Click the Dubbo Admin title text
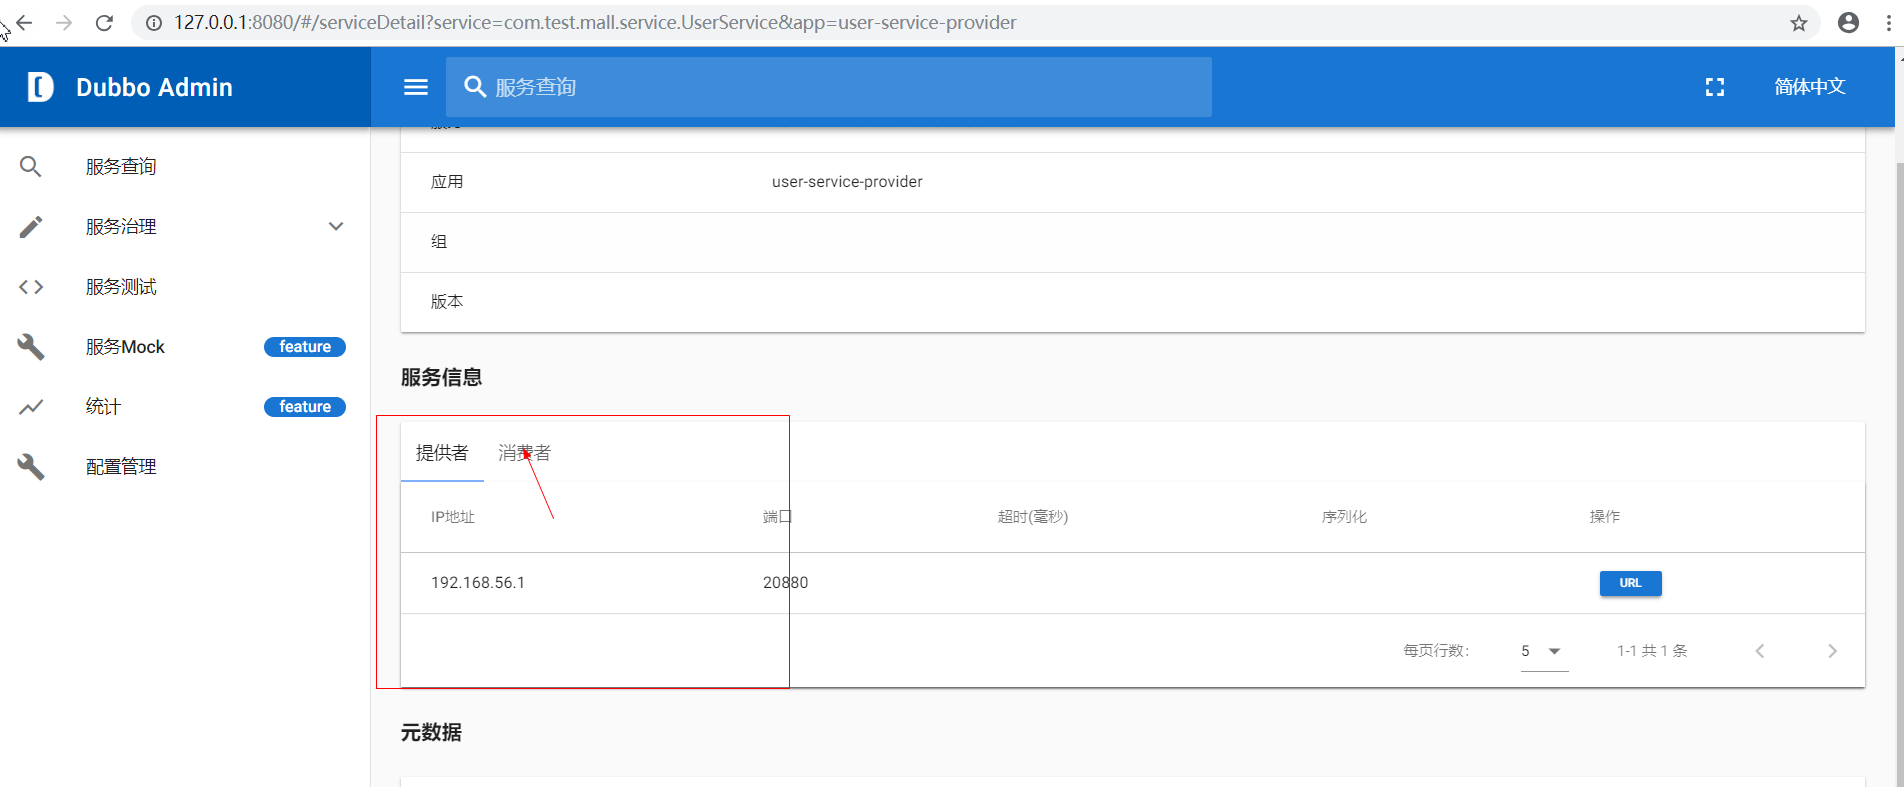The image size is (1904, 787). [154, 87]
